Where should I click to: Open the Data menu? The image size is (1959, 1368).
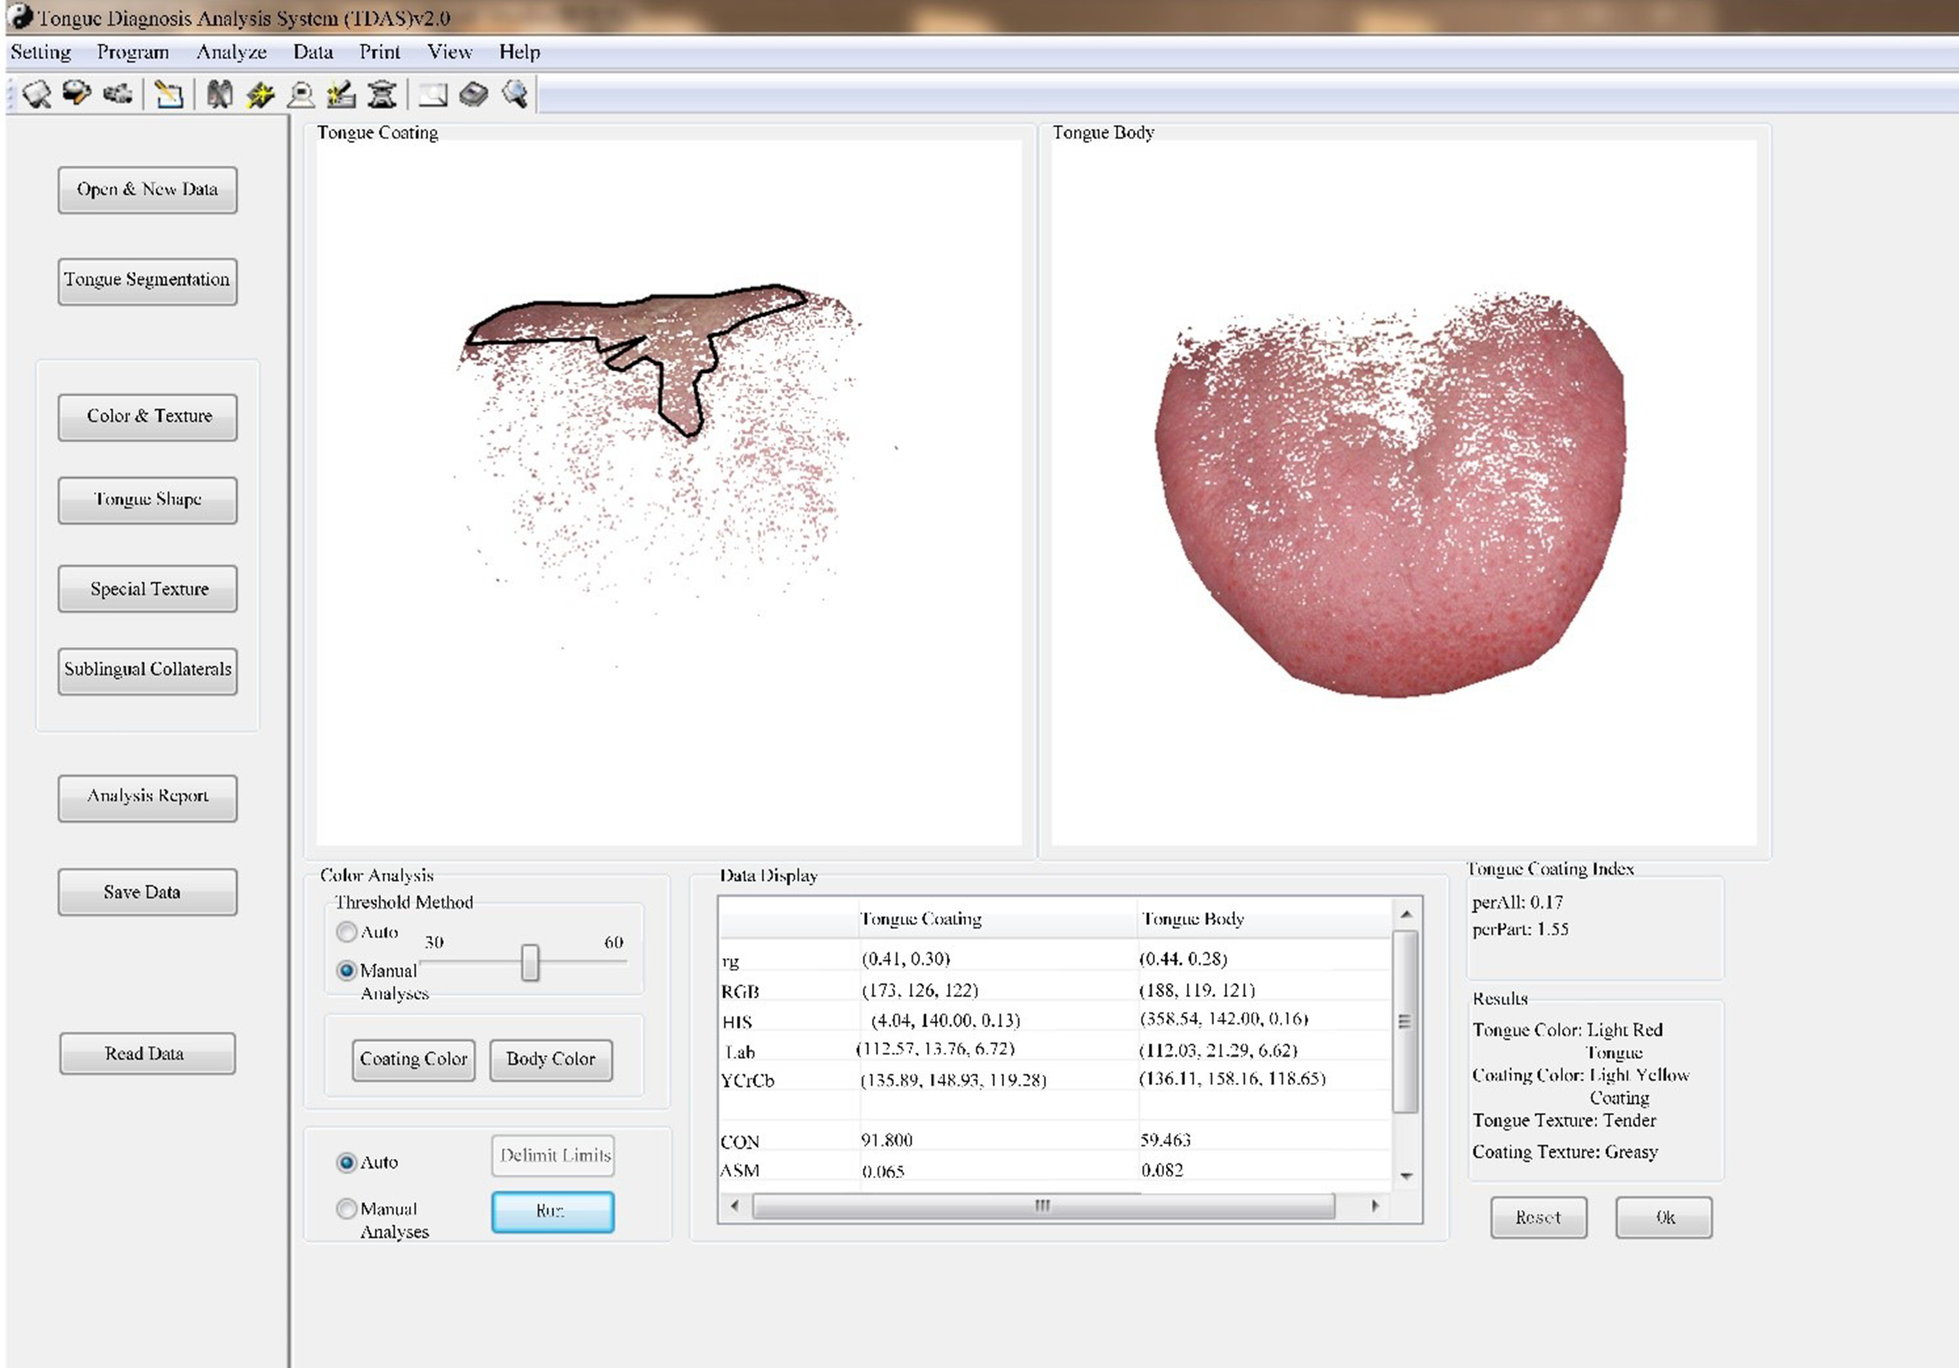tap(313, 52)
